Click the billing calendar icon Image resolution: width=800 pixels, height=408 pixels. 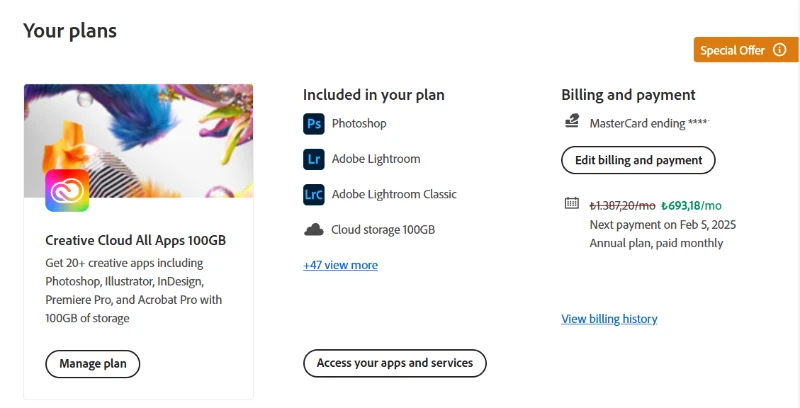point(571,203)
